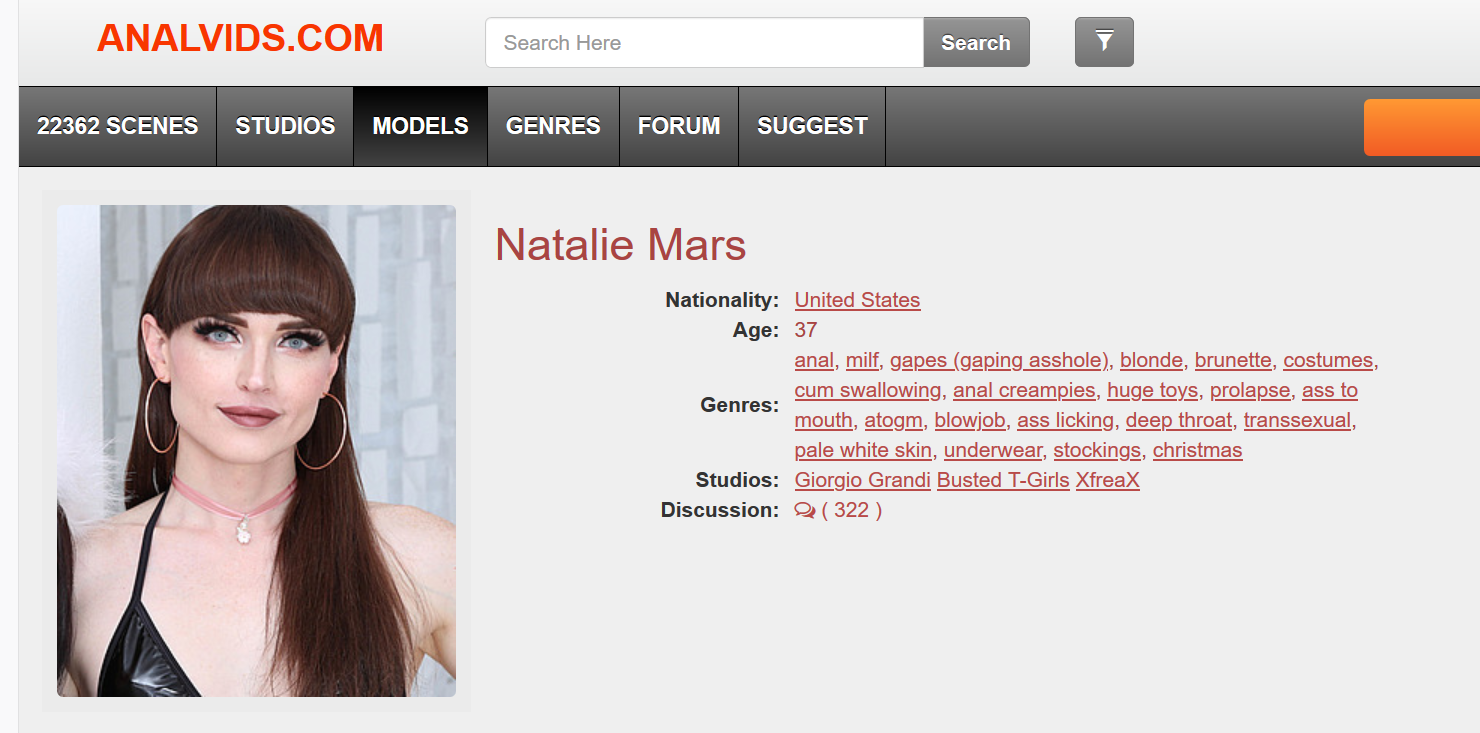Click the profile photo thumbnail
The image size is (1480, 733).
click(x=256, y=450)
